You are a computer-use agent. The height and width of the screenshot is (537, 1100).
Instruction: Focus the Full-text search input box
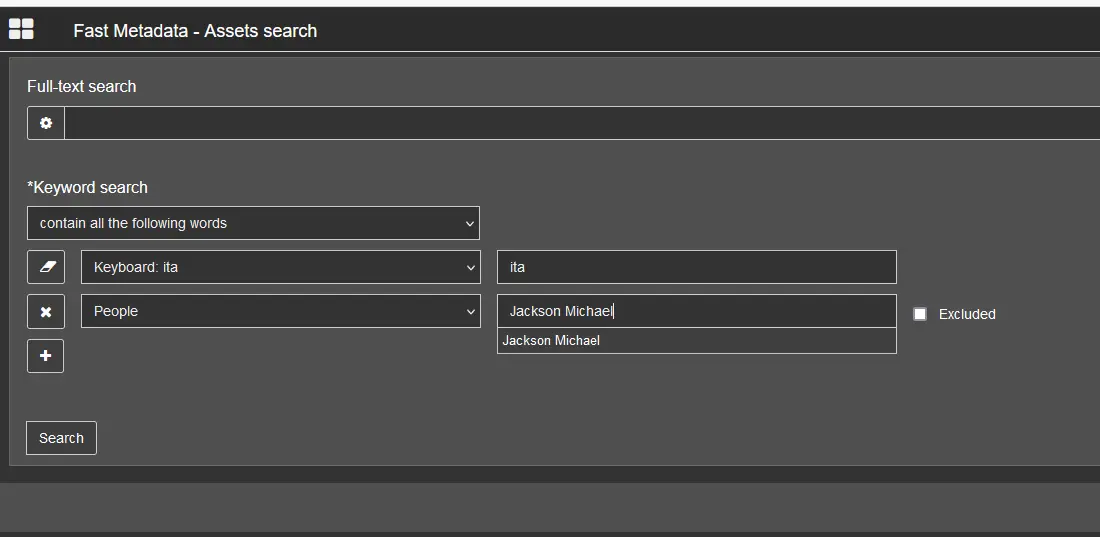click(x=580, y=123)
